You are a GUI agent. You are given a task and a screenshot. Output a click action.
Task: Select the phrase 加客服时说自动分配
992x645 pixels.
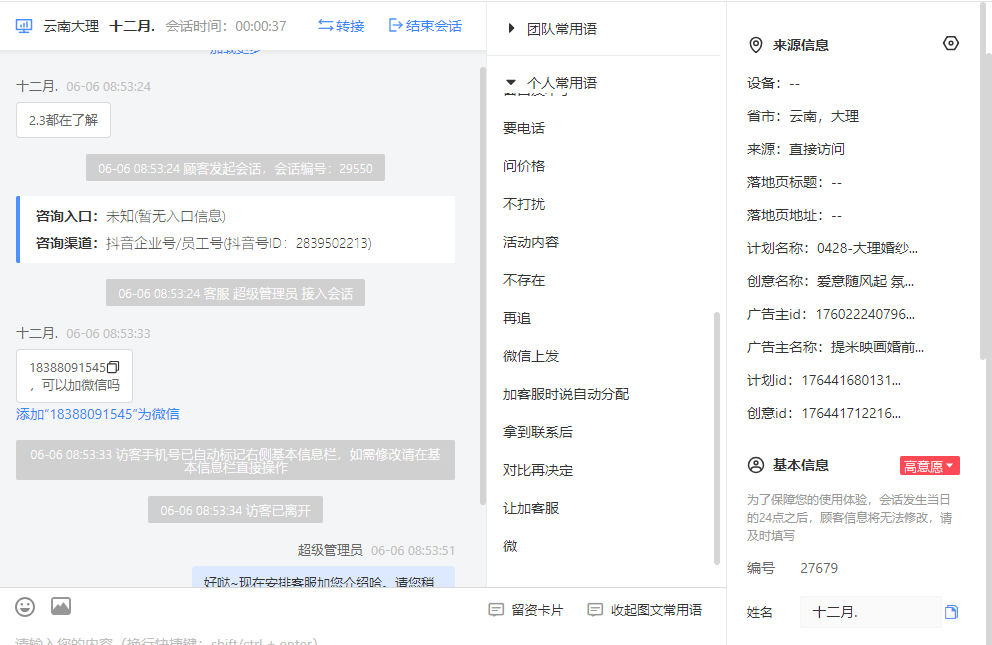[x=566, y=394]
